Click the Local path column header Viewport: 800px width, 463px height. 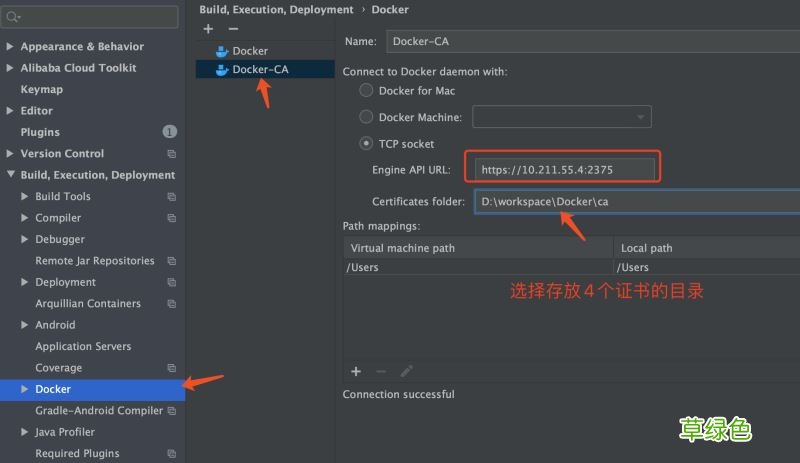(x=707, y=248)
